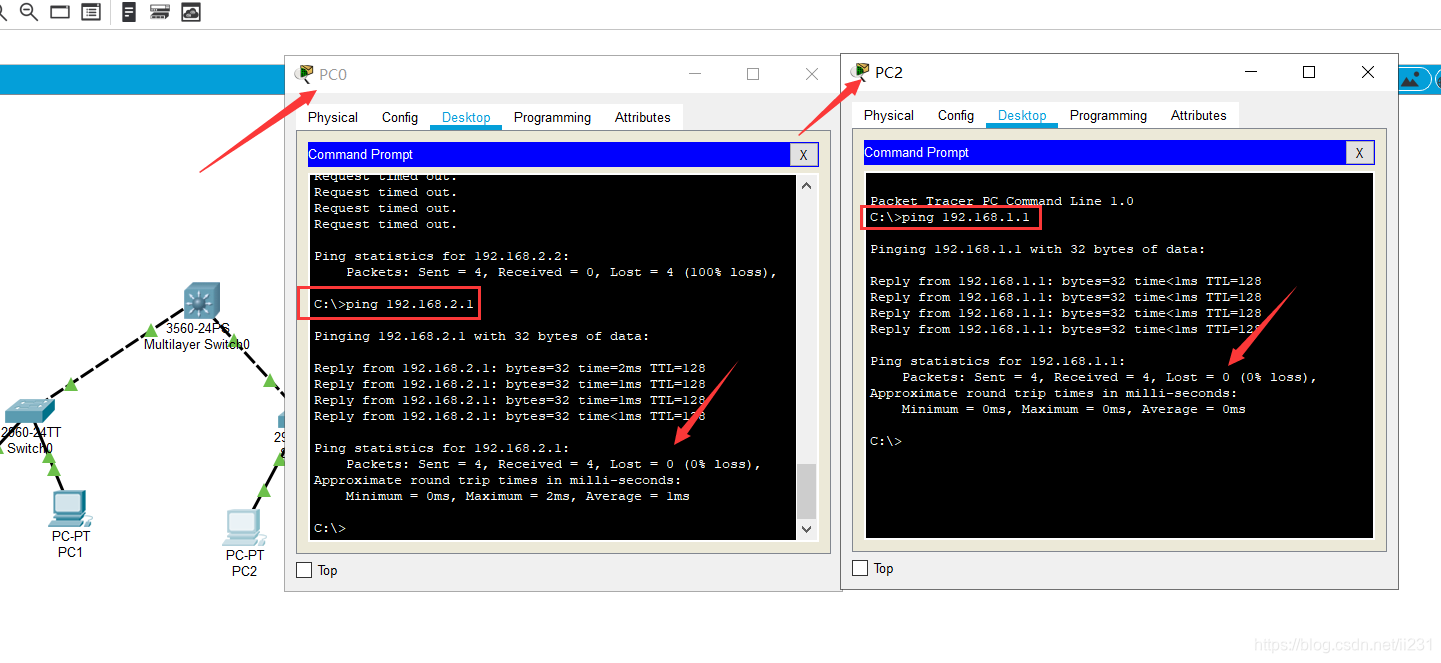This screenshot has width=1441, height=663.
Task: Click PC0 Command Prompt blue title bar
Action: point(548,154)
